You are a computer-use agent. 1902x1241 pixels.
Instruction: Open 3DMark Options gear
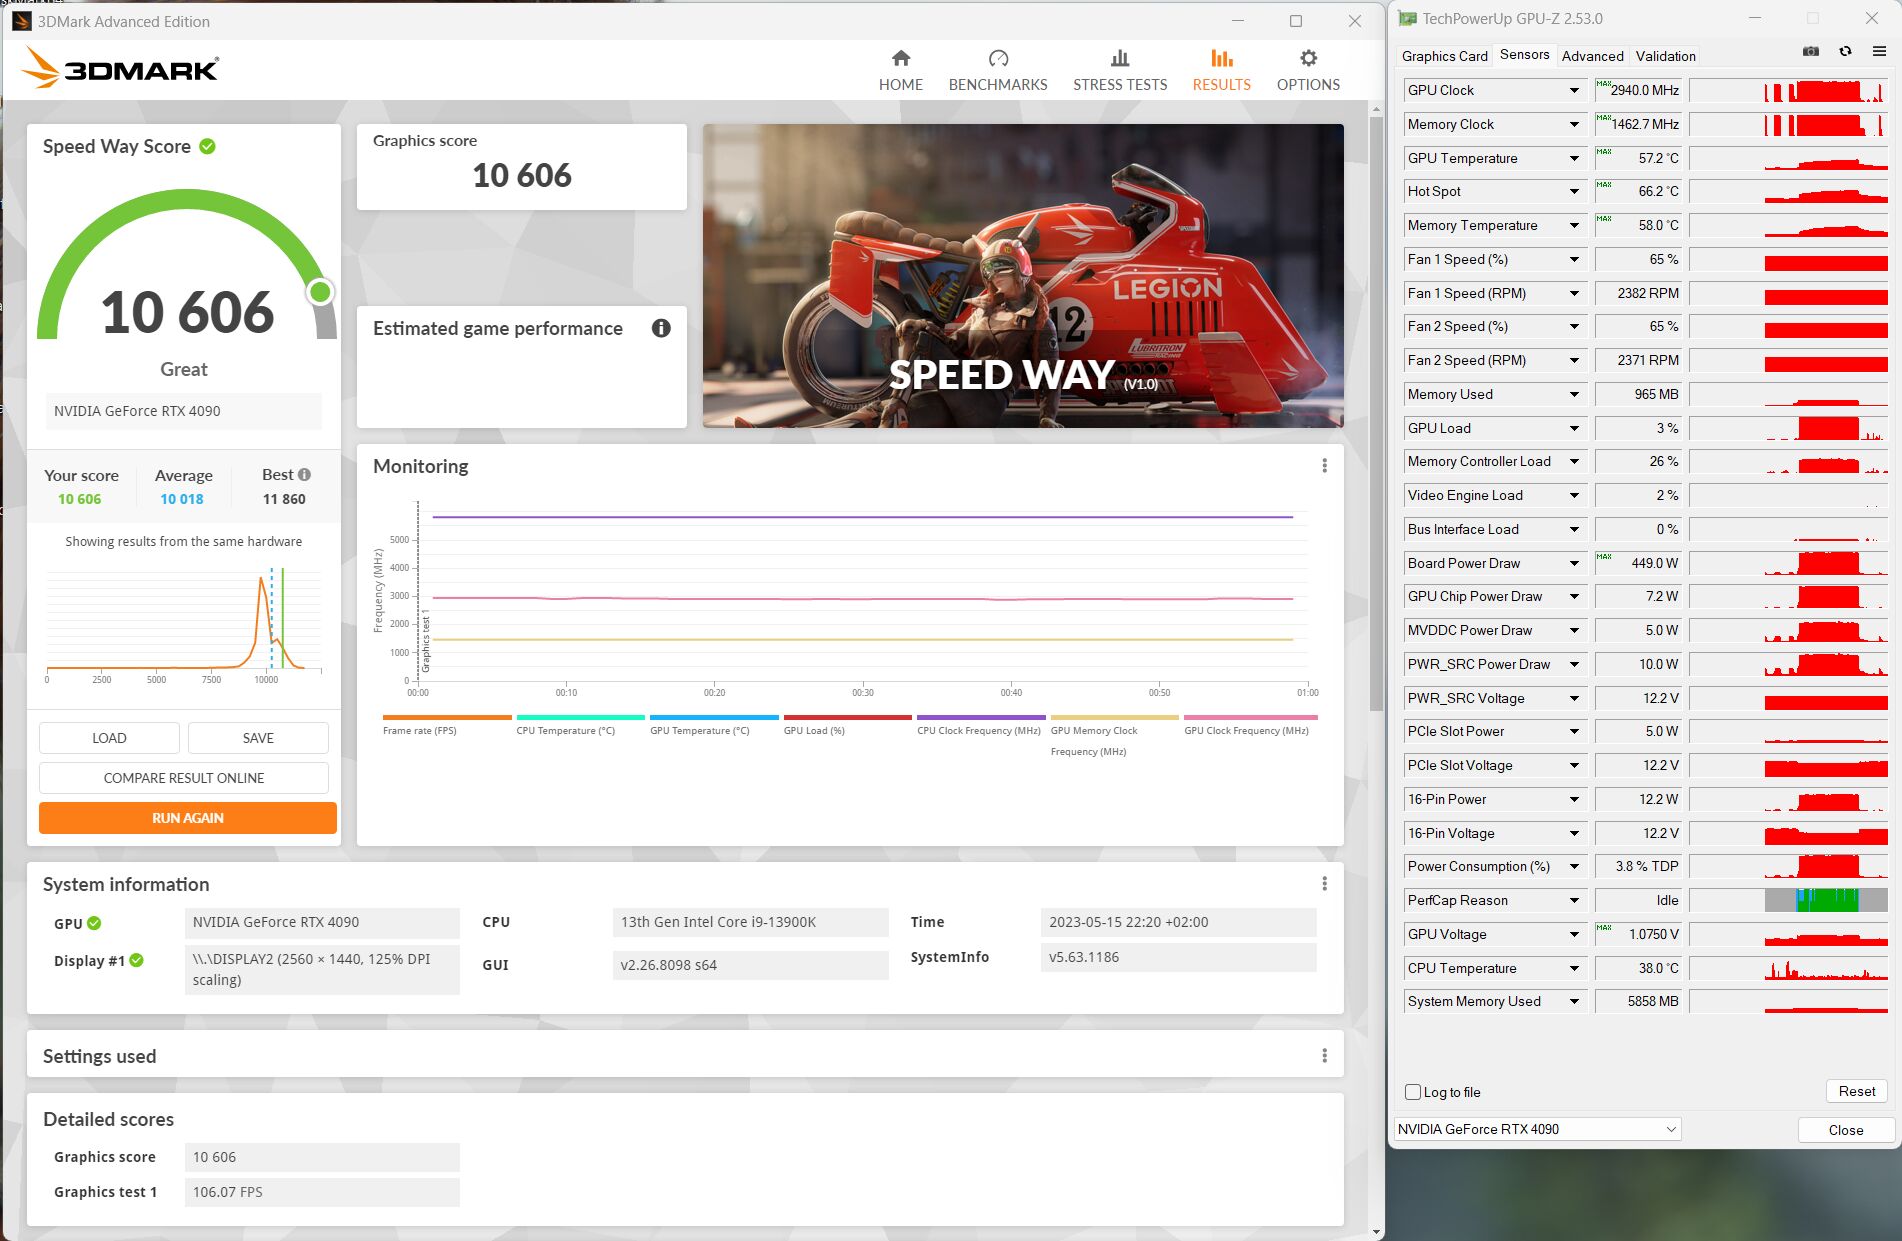[x=1308, y=59]
